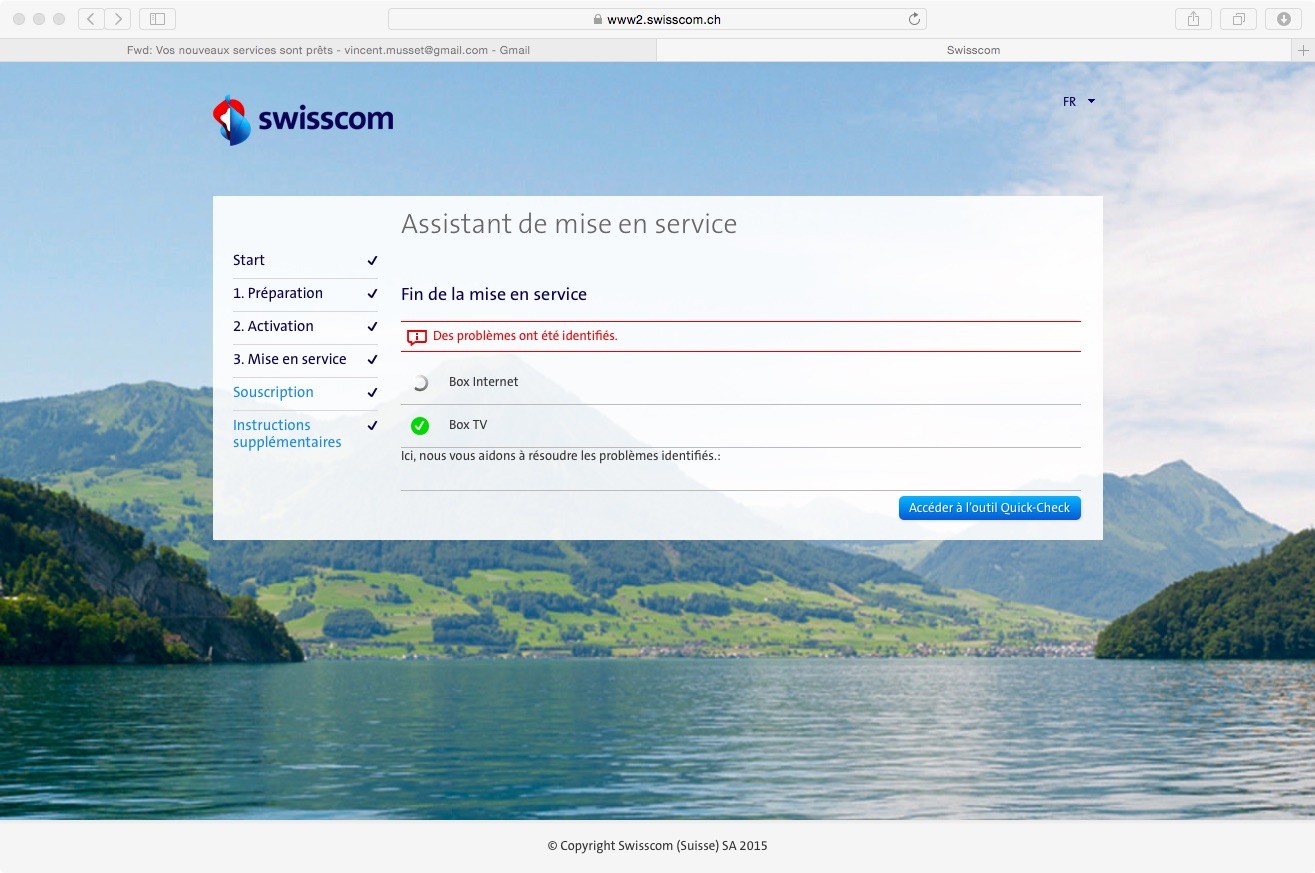Click the Safari forward arrow button

tap(118, 19)
